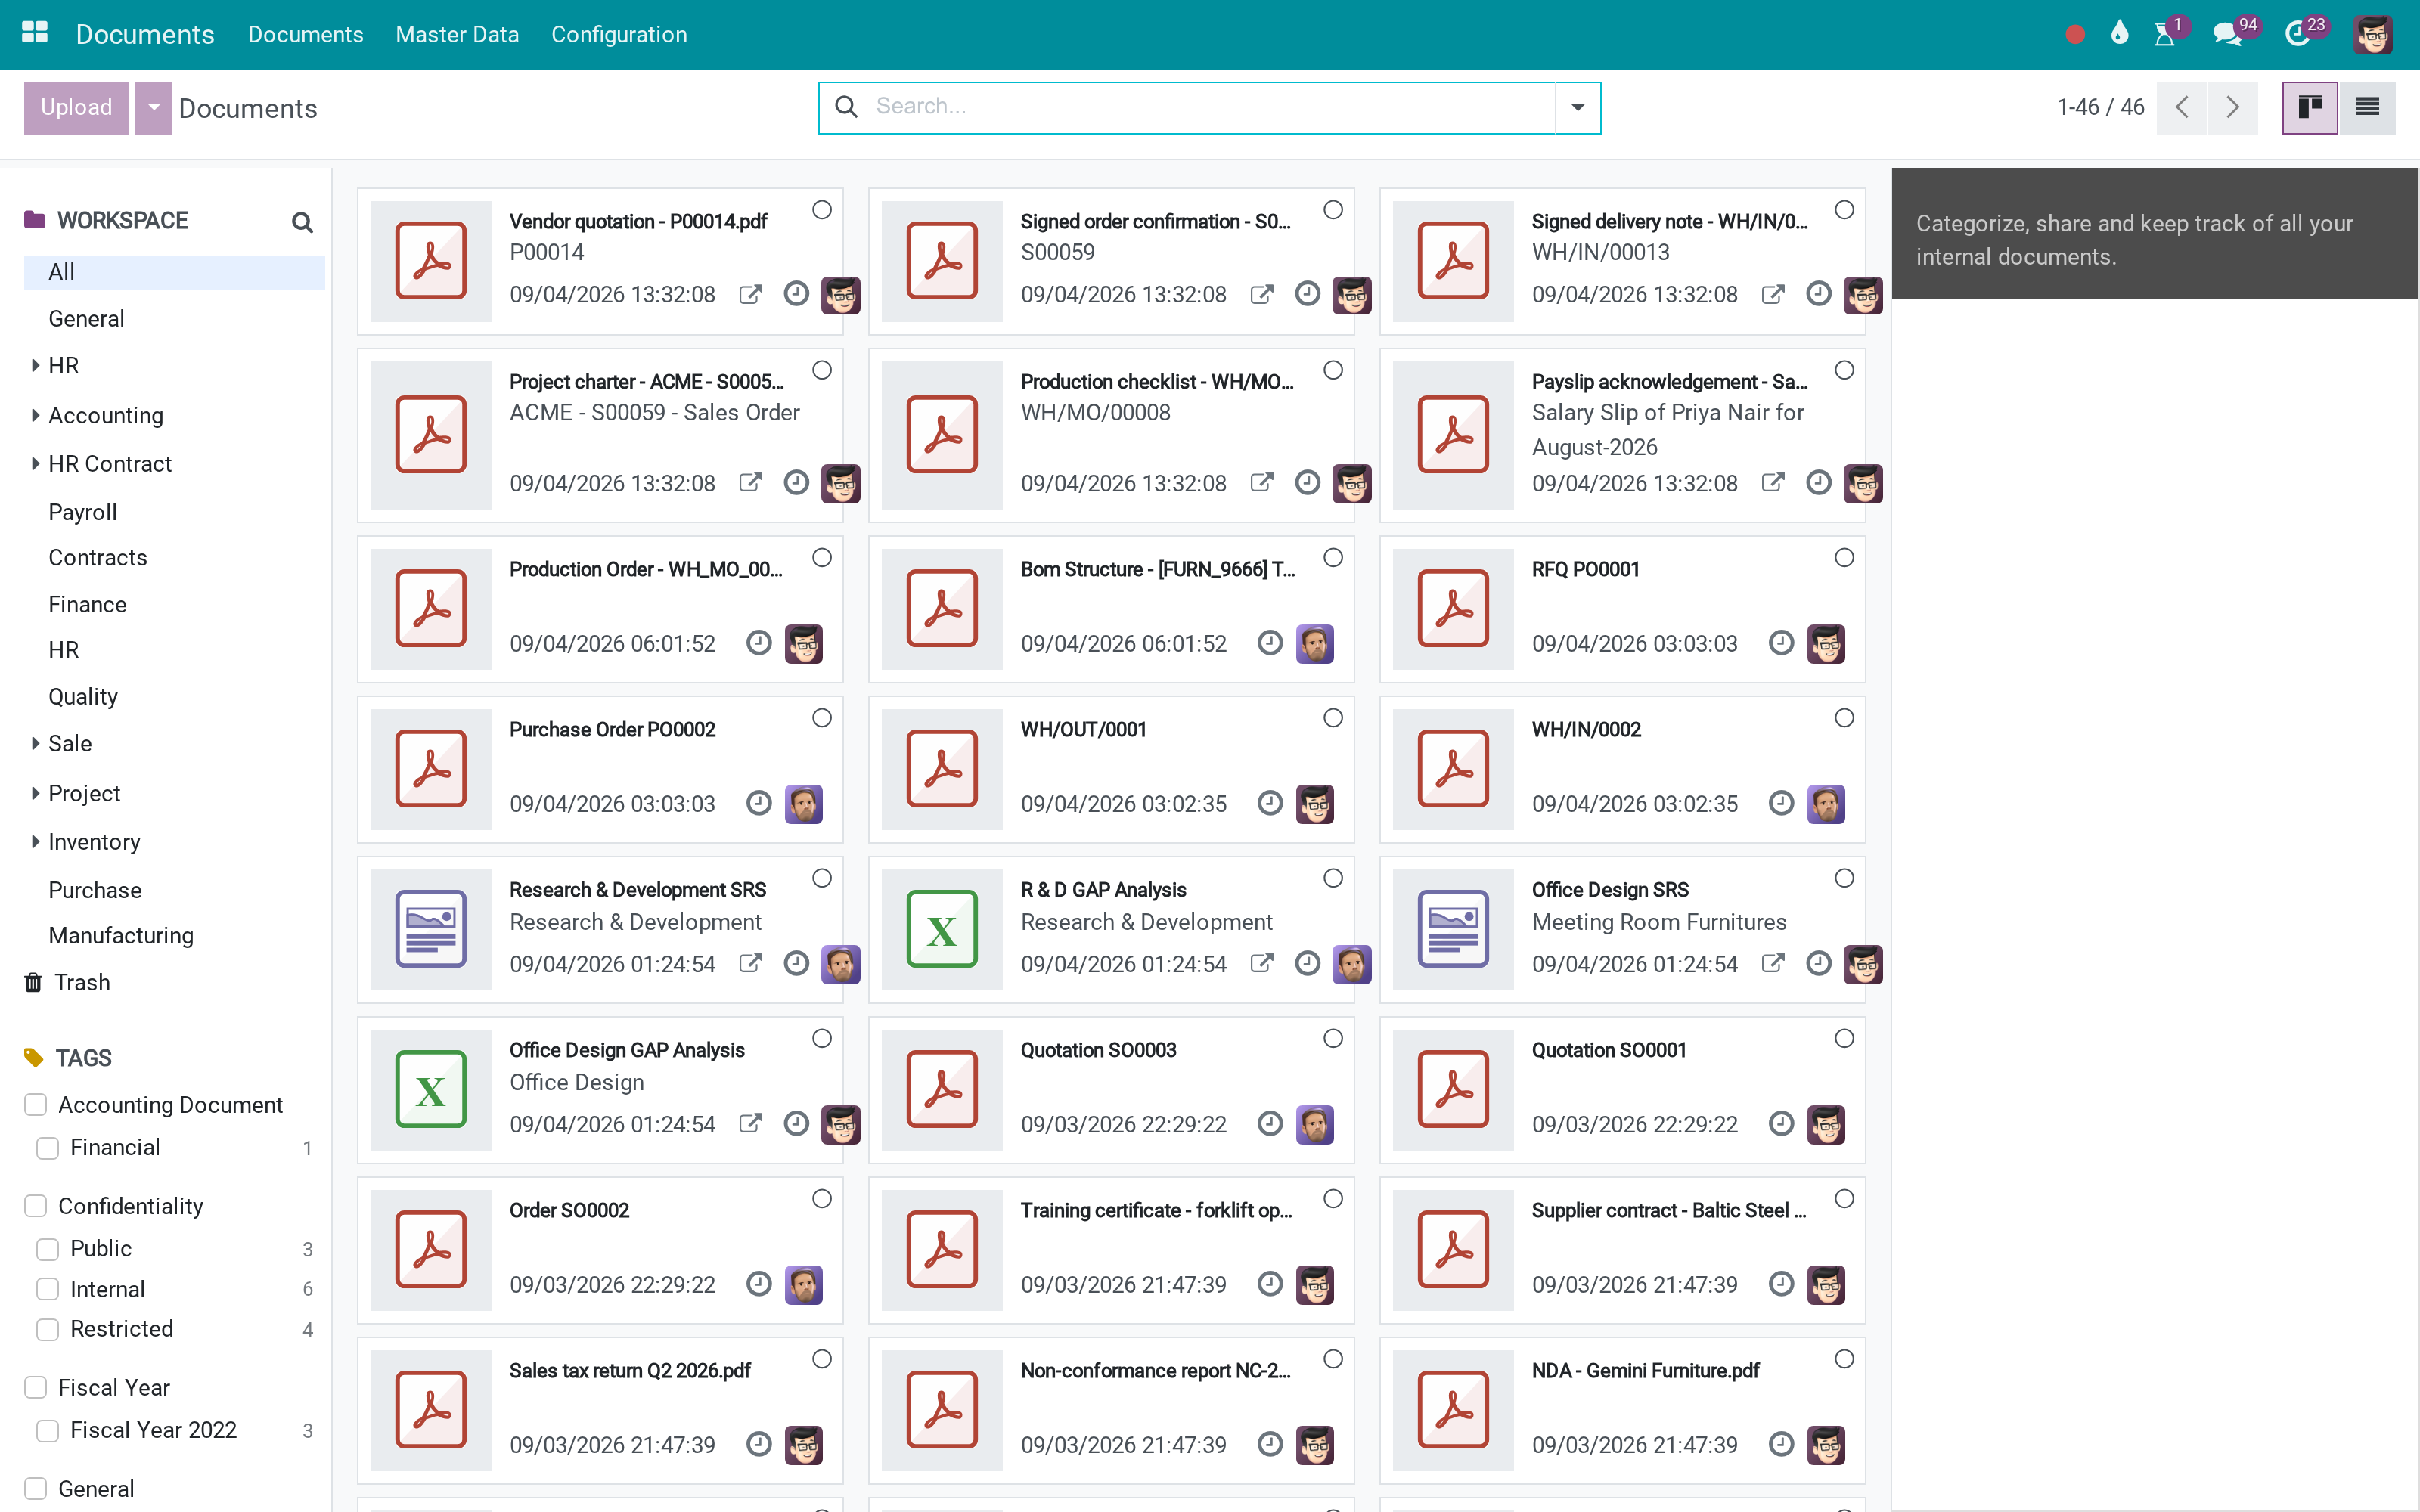Expand the Accounting workspace folder

[x=35, y=415]
